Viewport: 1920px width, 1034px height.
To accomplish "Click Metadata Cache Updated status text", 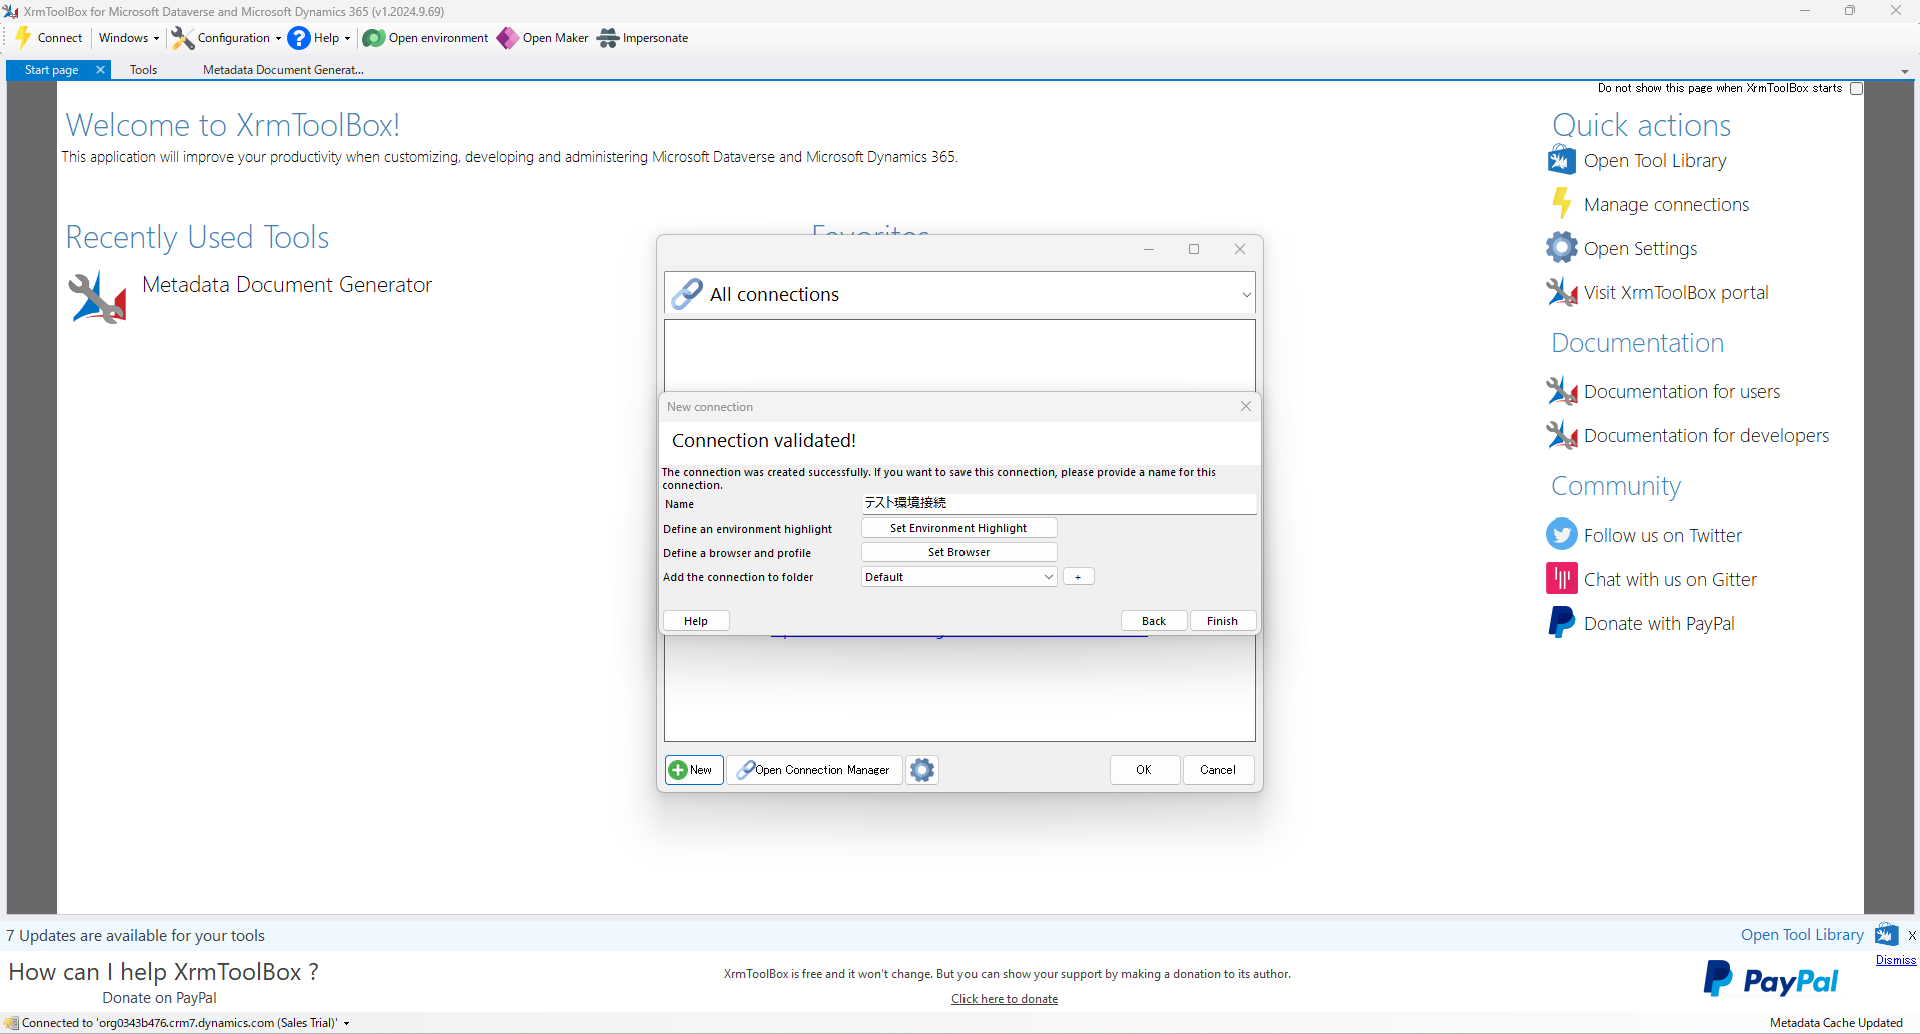I will 1836,1023.
